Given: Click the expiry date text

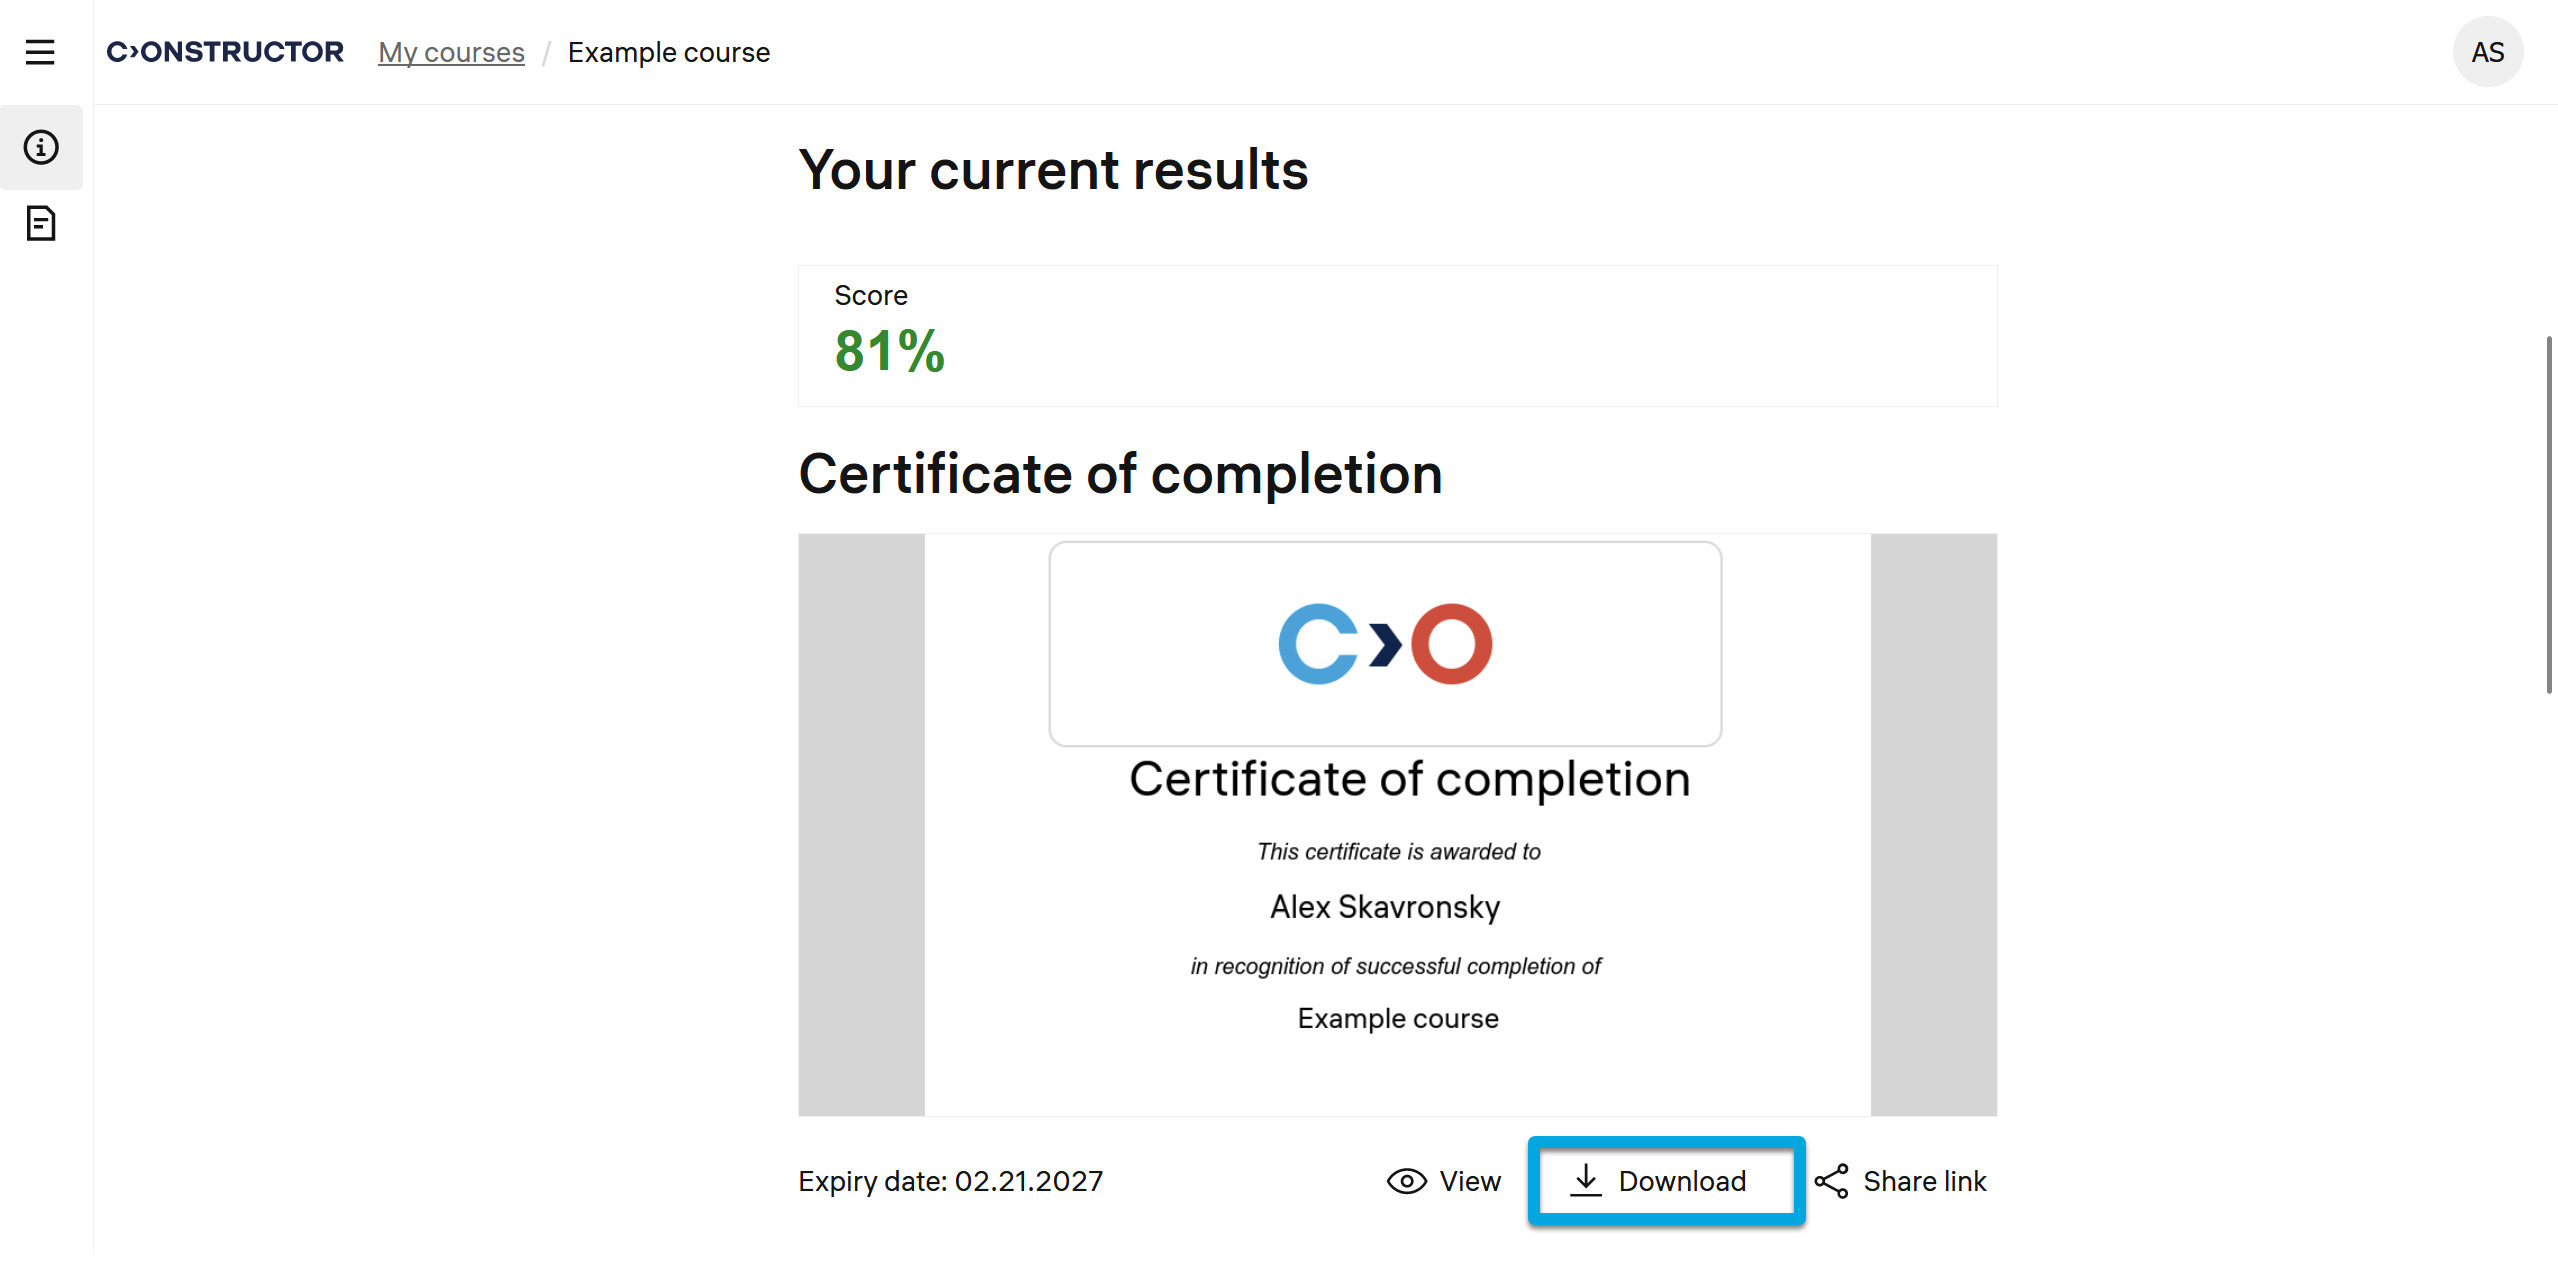Looking at the screenshot, I should (x=950, y=1181).
